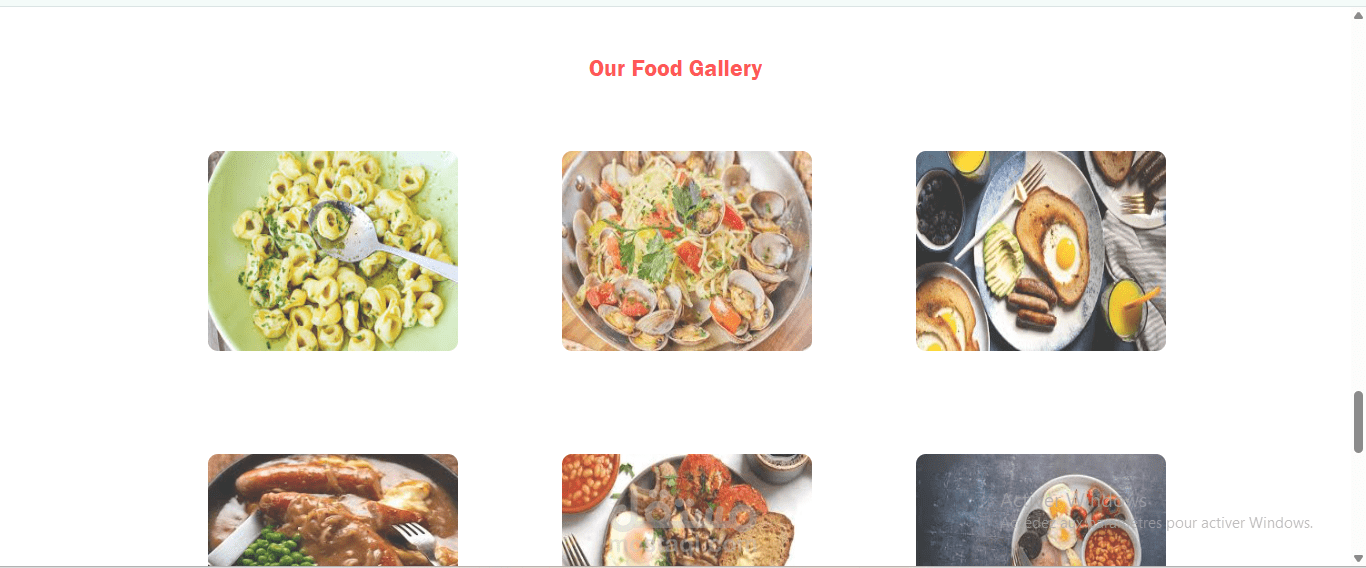Click the 'Our Food Gallery' heading
The image size is (1366, 568).
click(x=675, y=68)
